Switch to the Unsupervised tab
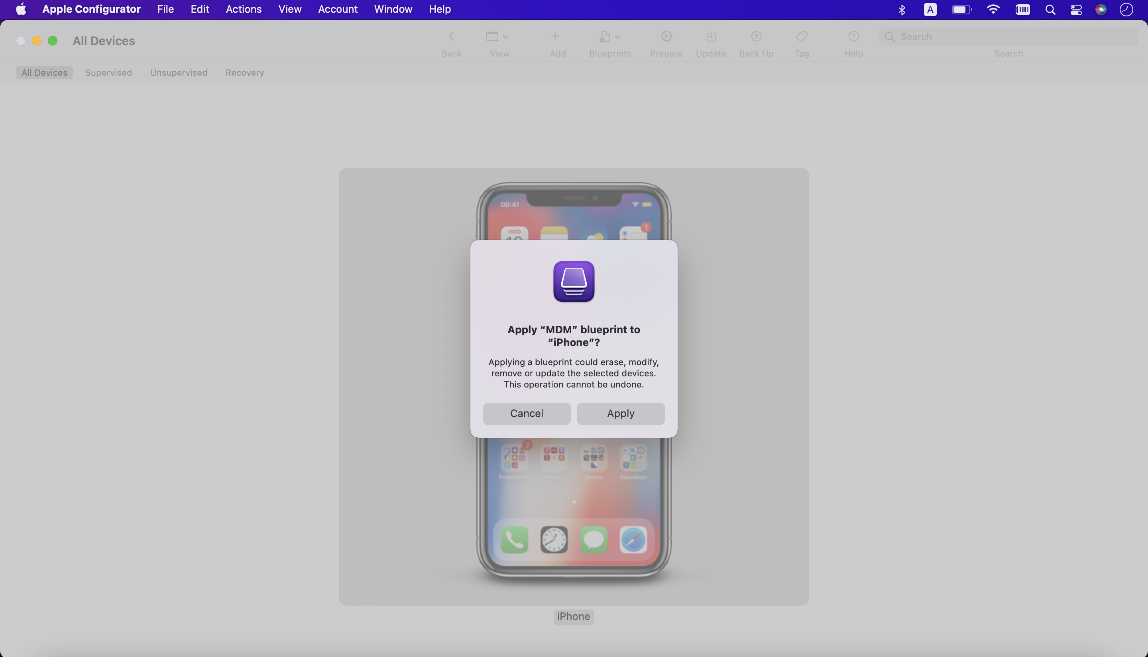The width and height of the screenshot is (1148, 657). tap(179, 73)
